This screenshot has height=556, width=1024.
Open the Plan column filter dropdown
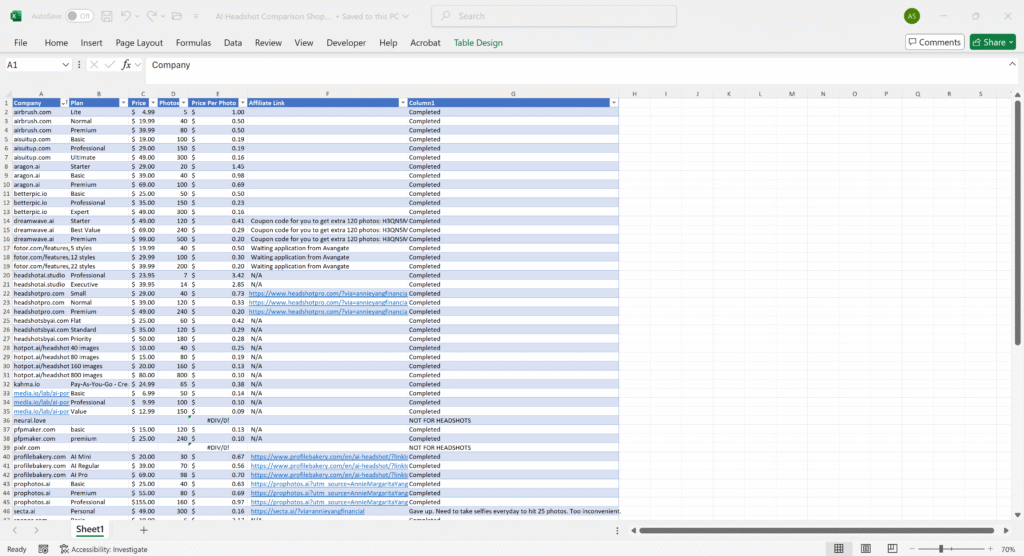point(123,103)
